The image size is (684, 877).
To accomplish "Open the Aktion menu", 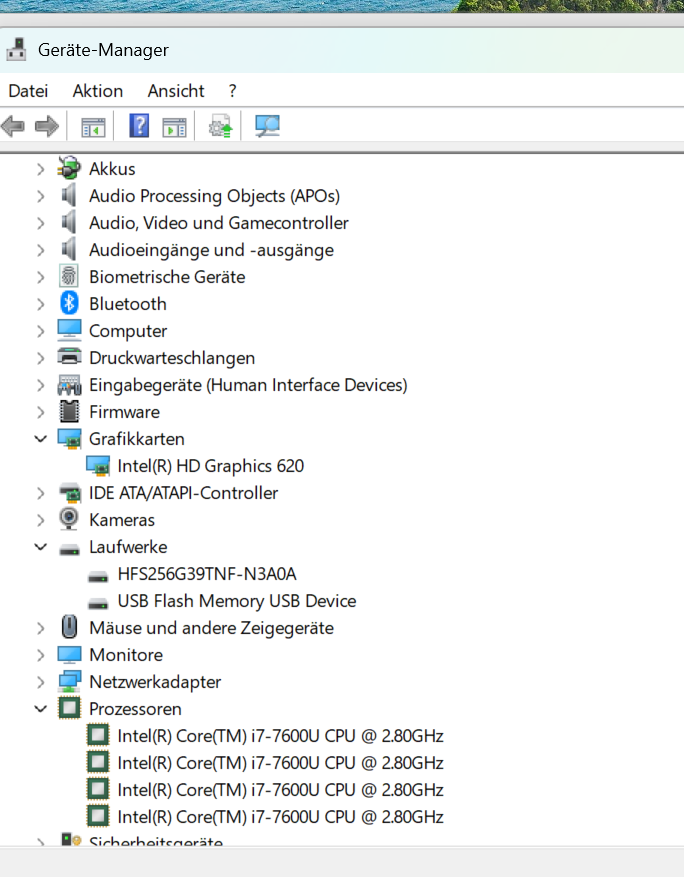I will (x=98, y=91).
